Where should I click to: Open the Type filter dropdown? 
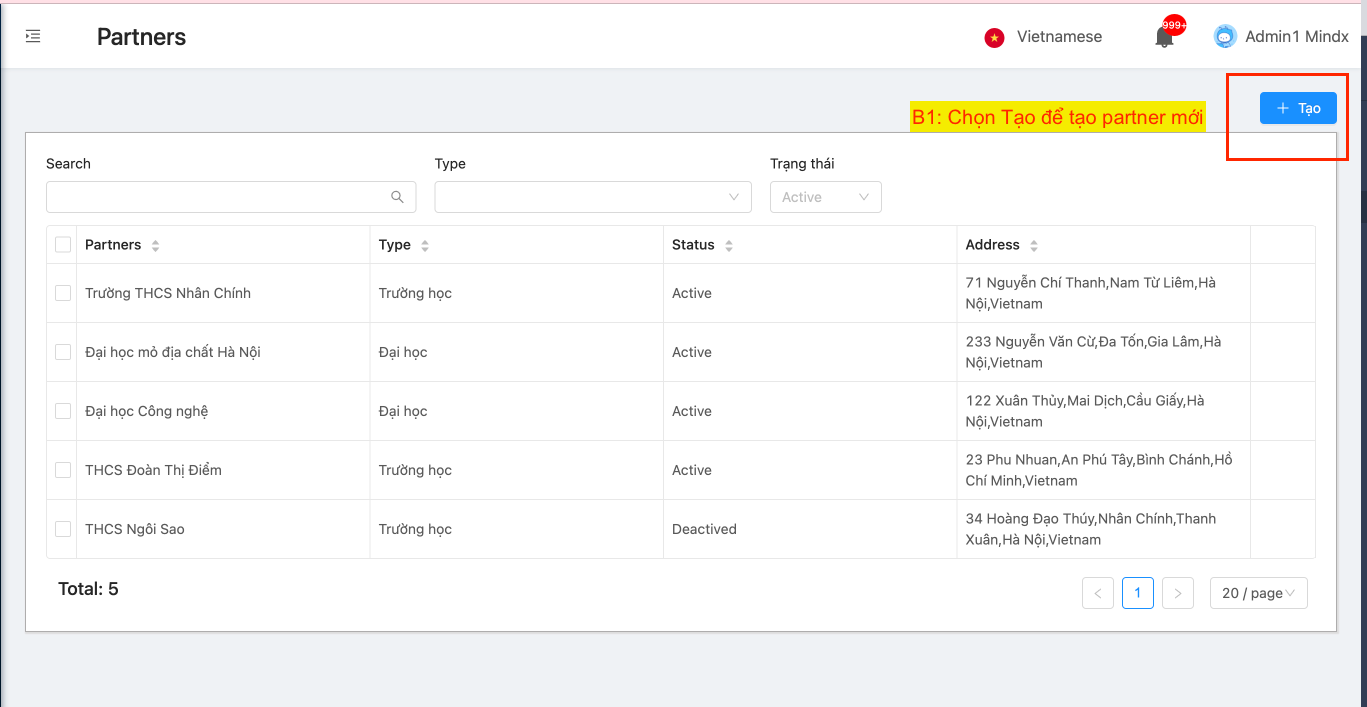point(592,197)
